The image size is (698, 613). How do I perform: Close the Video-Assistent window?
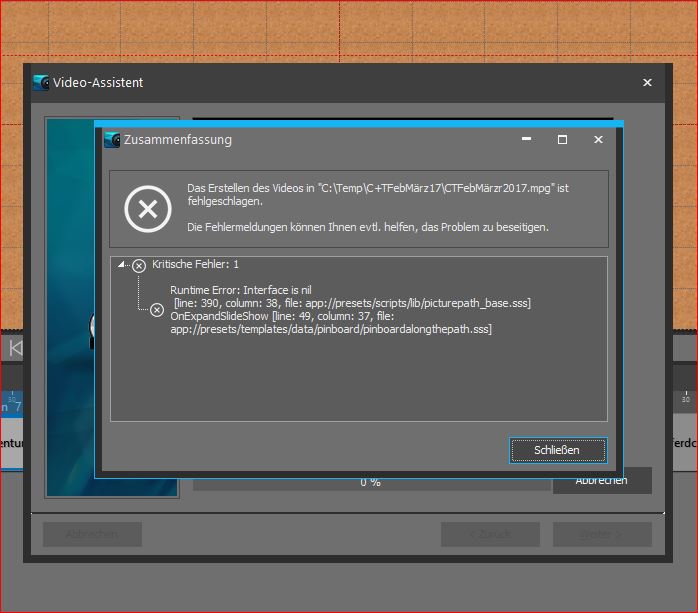click(647, 83)
